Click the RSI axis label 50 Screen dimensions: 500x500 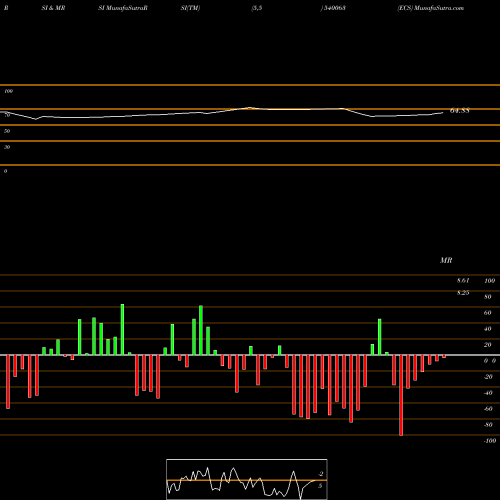7,131
